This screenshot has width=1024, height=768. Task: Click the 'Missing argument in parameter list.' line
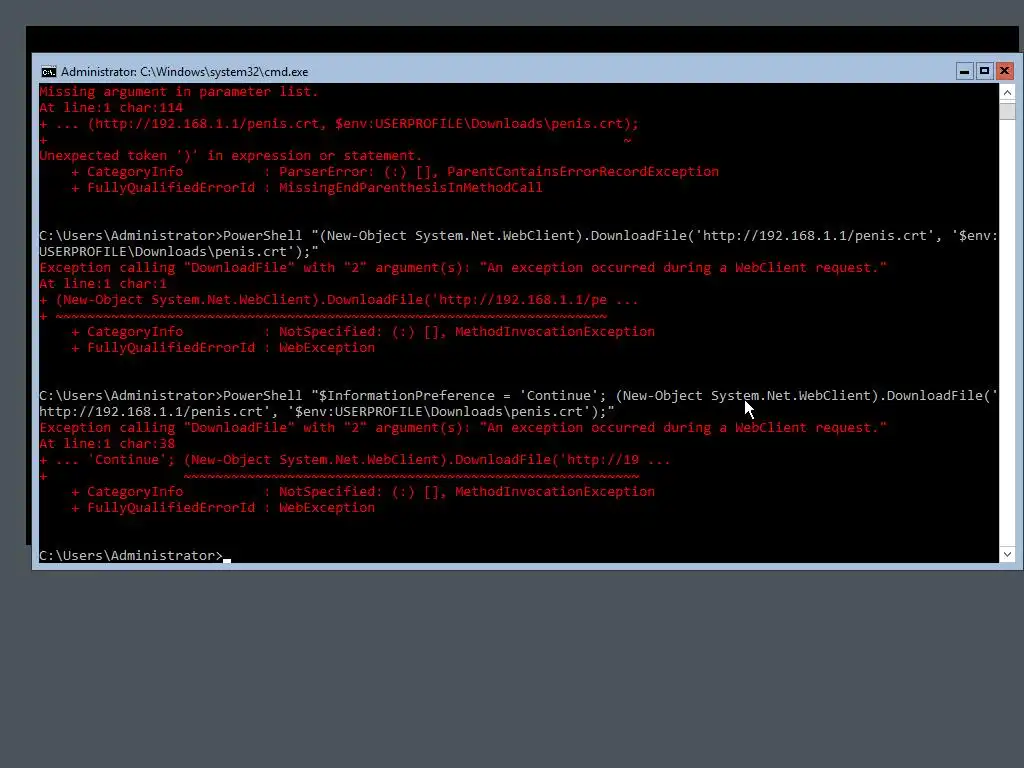(178, 91)
